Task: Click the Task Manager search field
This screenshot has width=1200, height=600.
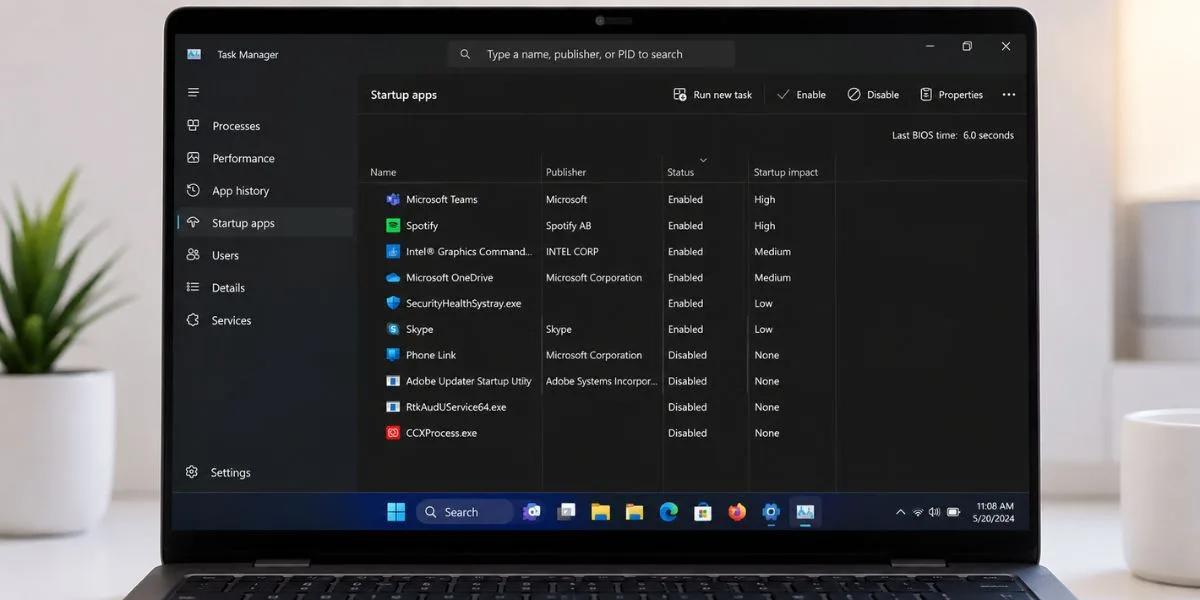Action: pyautogui.click(x=591, y=54)
